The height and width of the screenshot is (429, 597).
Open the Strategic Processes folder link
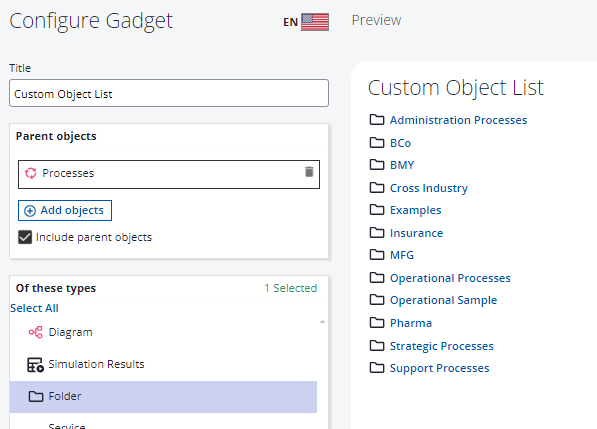(442, 346)
